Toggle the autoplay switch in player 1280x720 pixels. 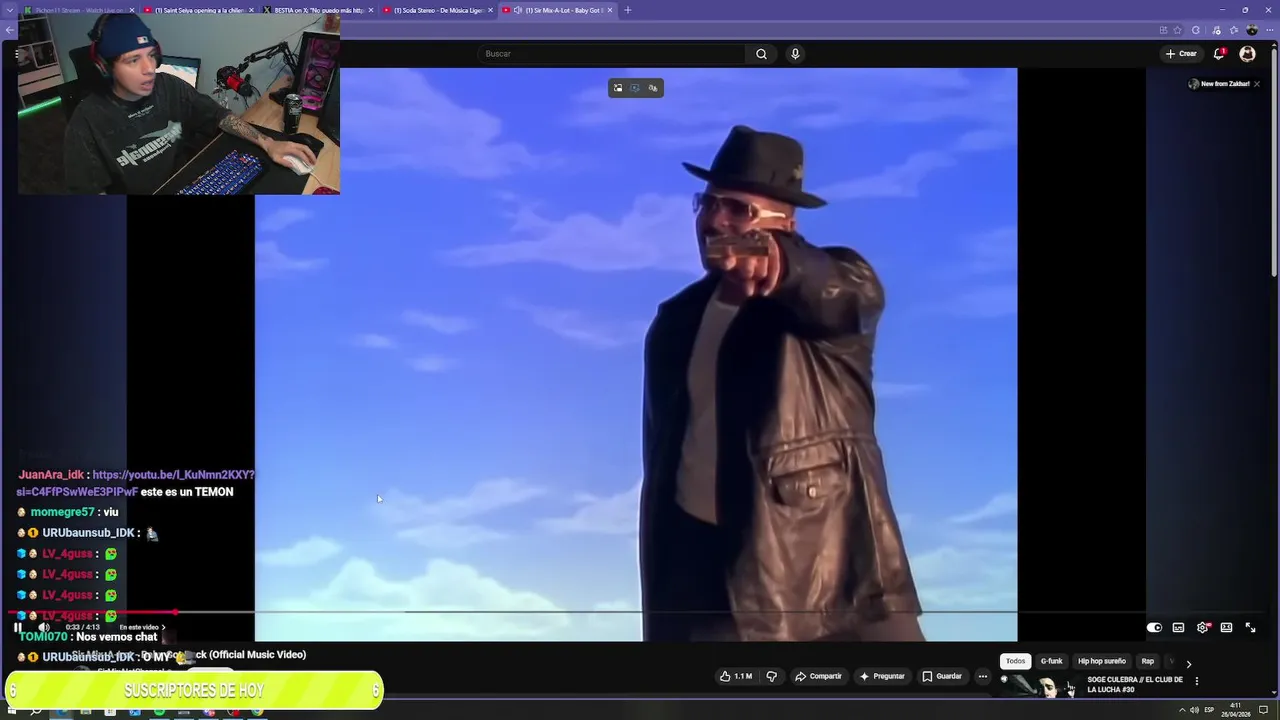[x=1154, y=628]
